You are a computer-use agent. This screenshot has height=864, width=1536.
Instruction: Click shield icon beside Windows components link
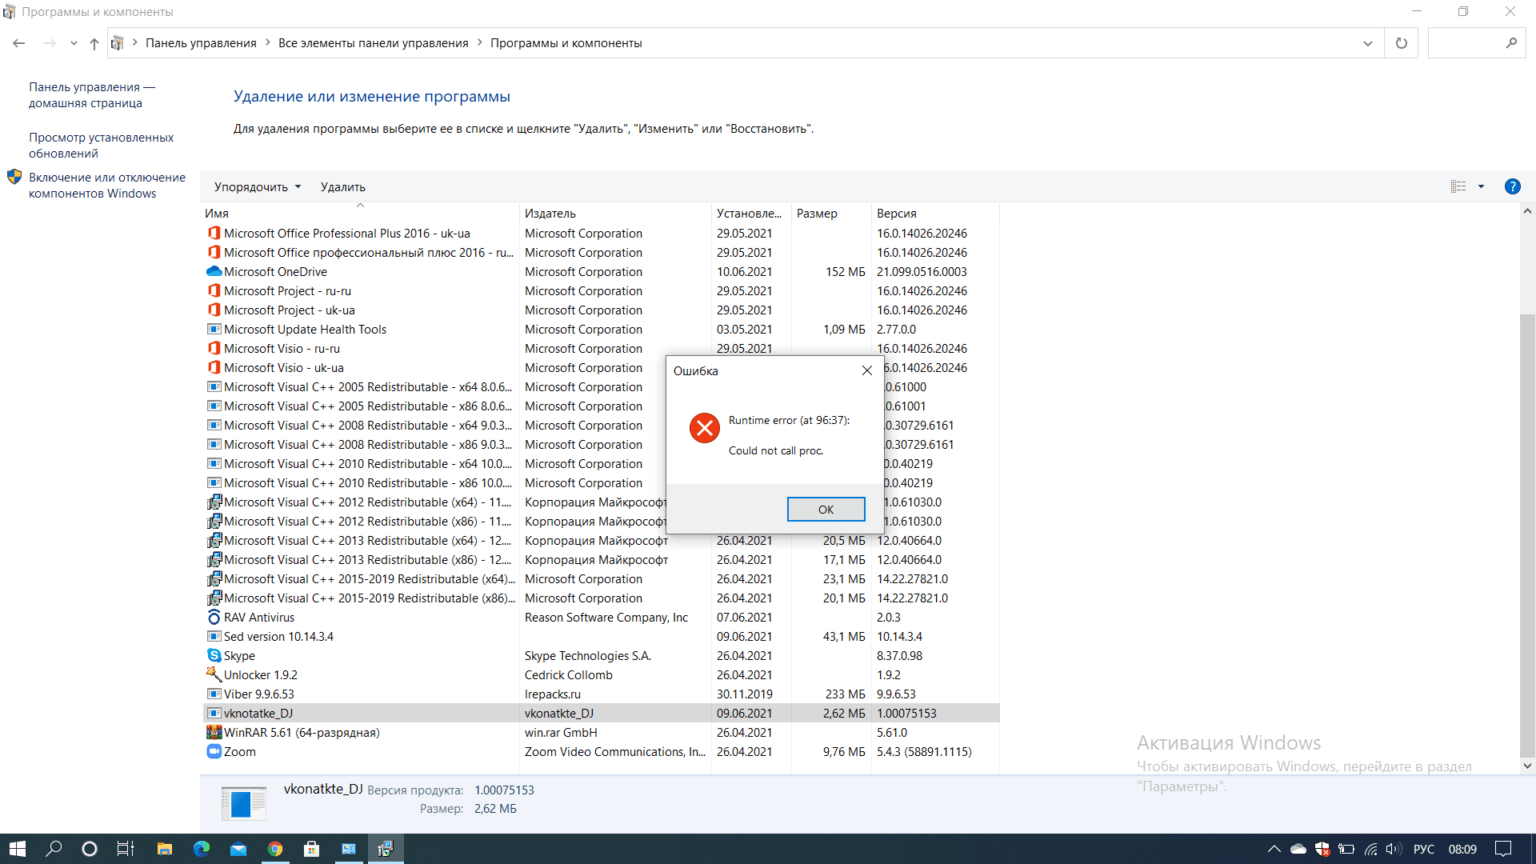point(14,177)
